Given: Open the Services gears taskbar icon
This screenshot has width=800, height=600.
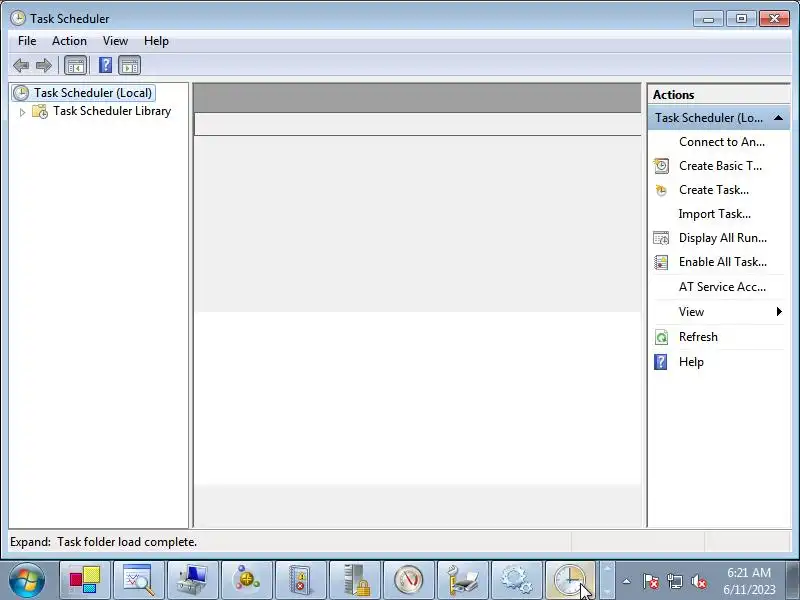Looking at the screenshot, I should pos(516,581).
